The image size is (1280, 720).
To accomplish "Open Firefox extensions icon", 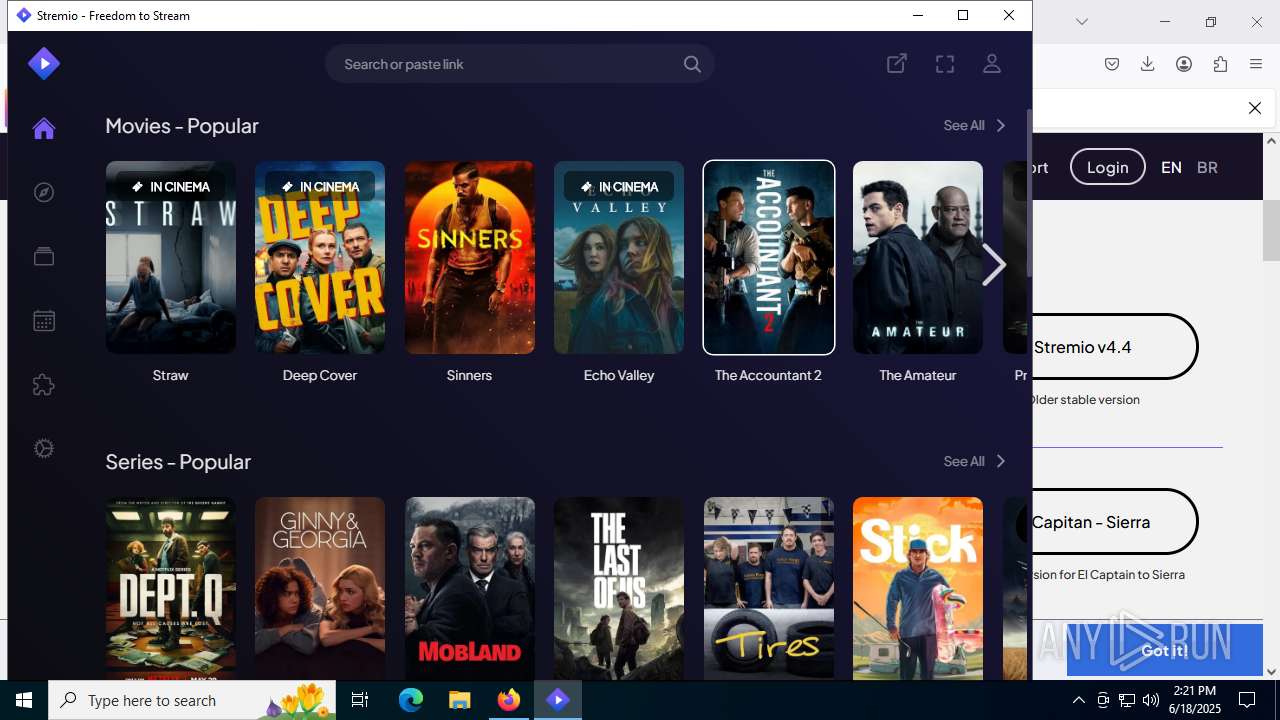I will tap(1220, 64).
